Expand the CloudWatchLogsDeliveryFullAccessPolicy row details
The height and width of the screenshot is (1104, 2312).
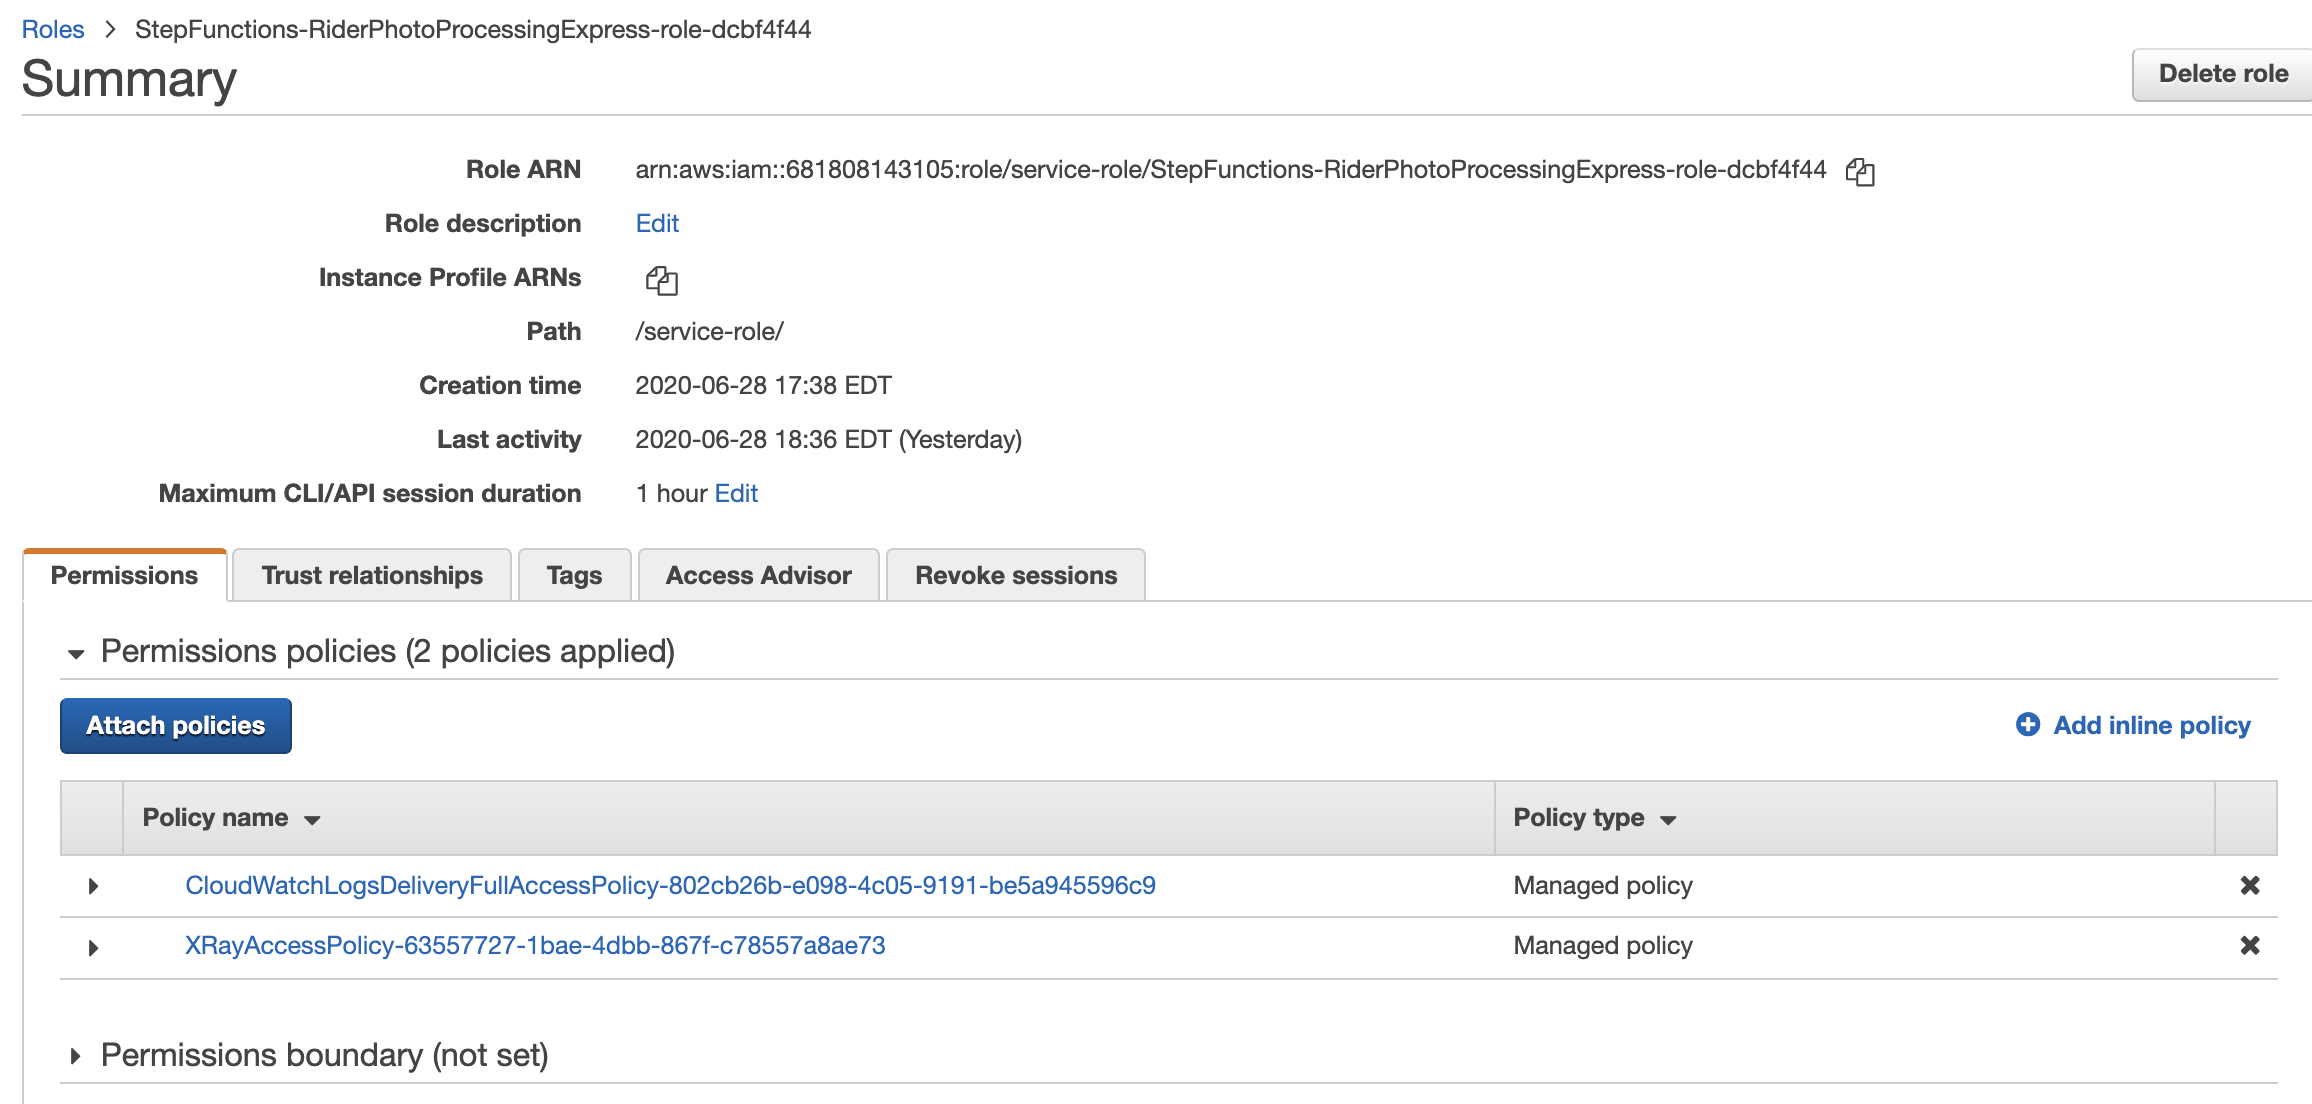93,886
